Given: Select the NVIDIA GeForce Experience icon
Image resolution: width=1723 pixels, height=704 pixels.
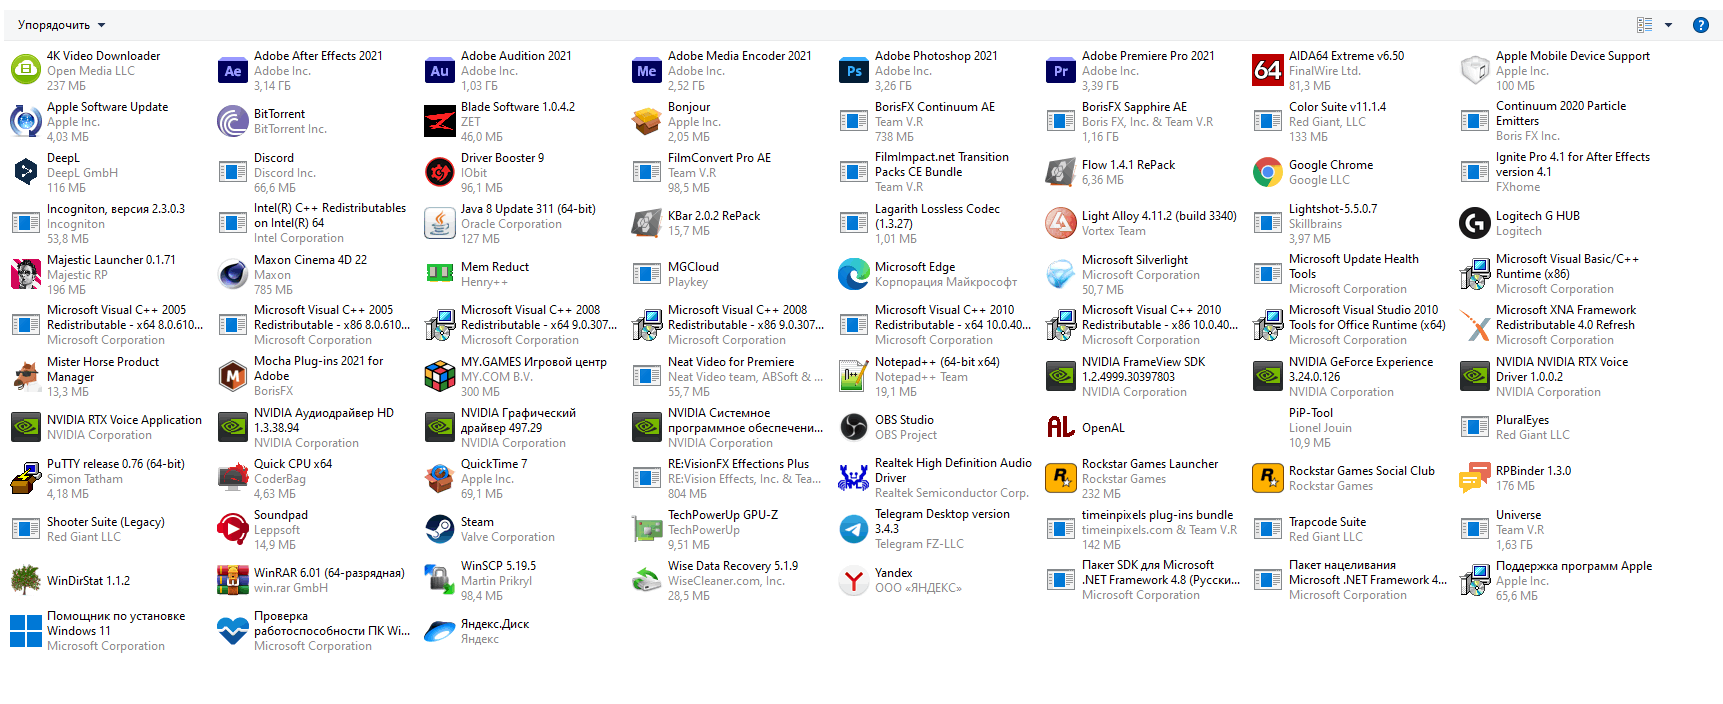Looking at the screenshot, I should [1267, 376].
